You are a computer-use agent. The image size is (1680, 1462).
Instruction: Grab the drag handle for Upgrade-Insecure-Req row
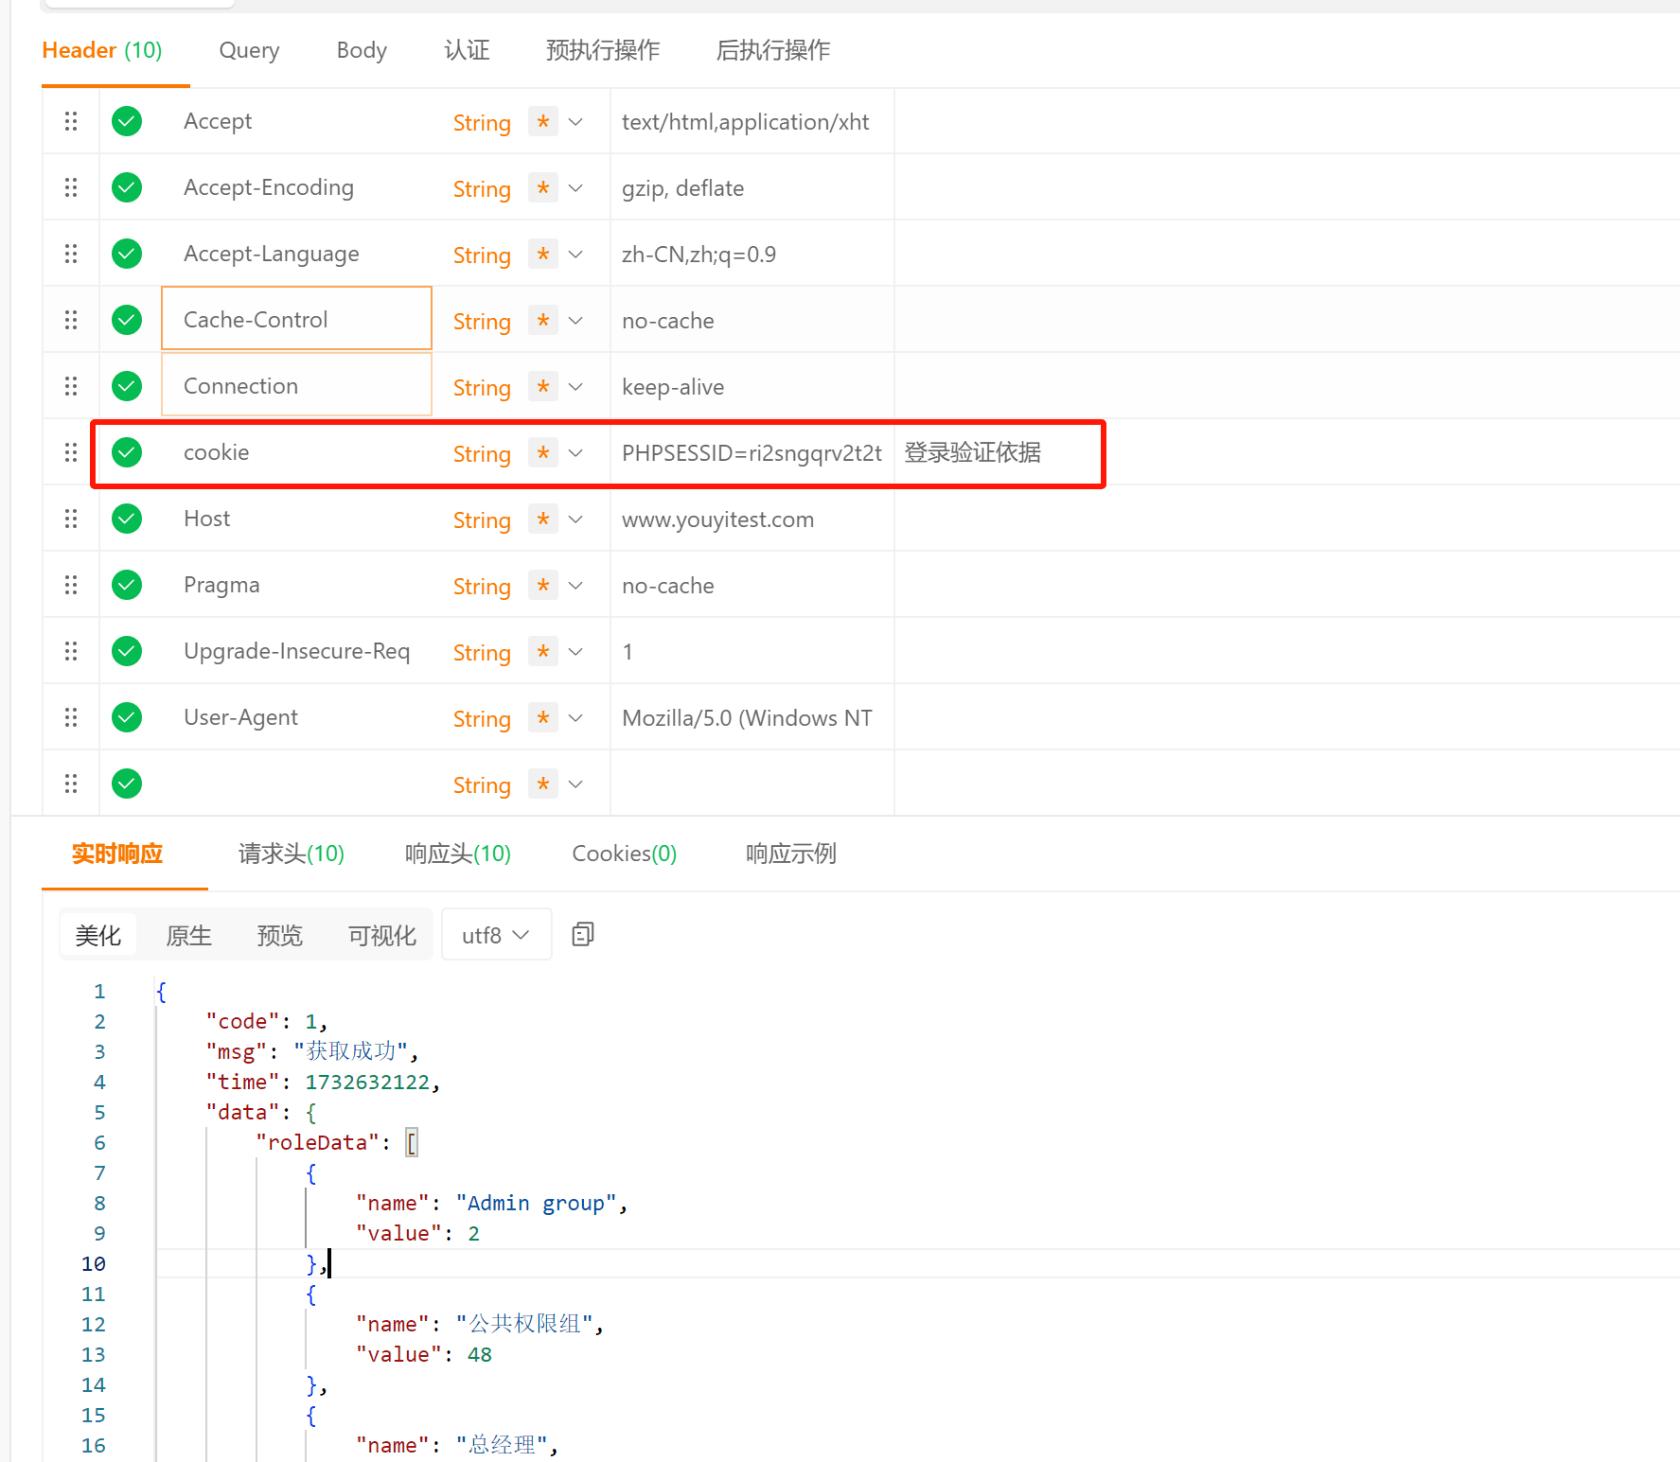[71, 651]
